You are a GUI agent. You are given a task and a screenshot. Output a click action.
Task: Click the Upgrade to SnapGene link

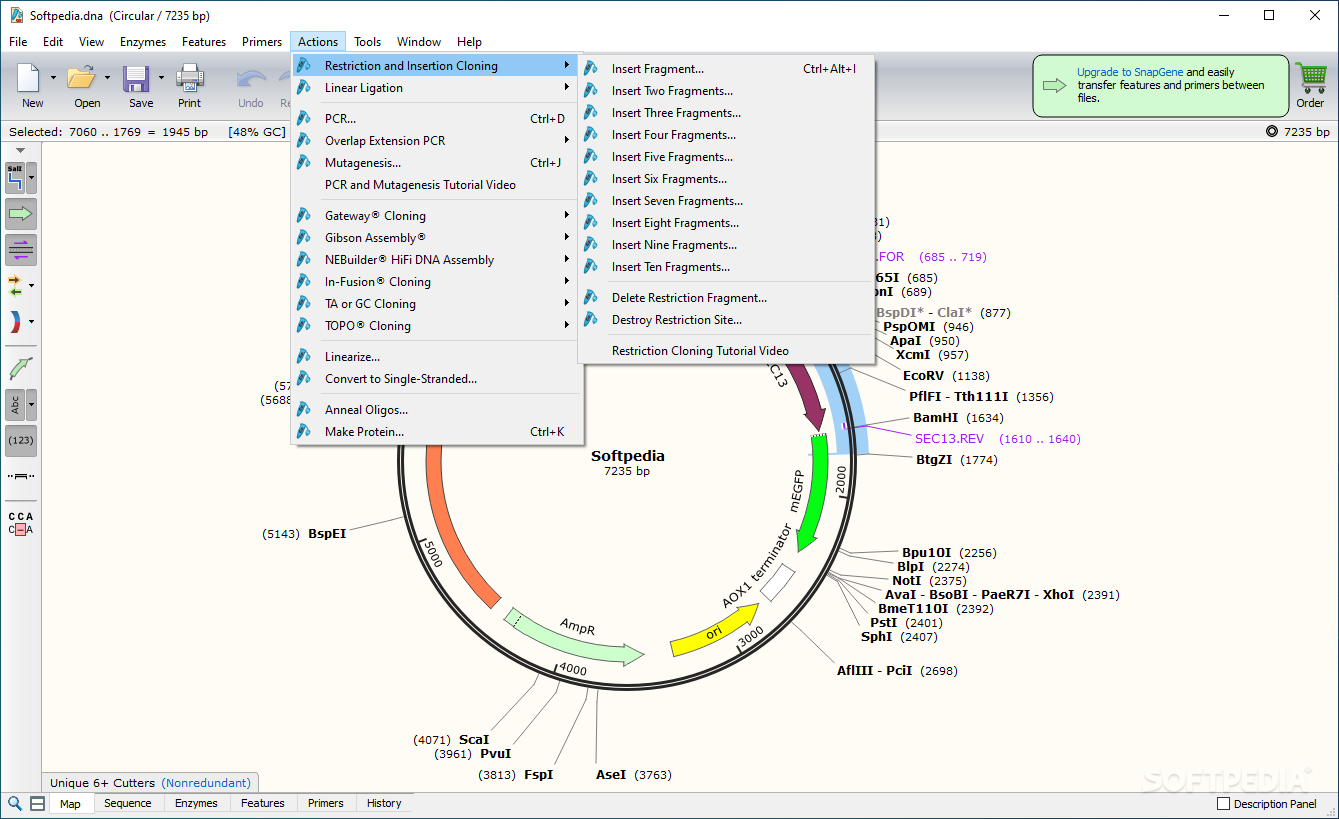[x=1130, y=72]
